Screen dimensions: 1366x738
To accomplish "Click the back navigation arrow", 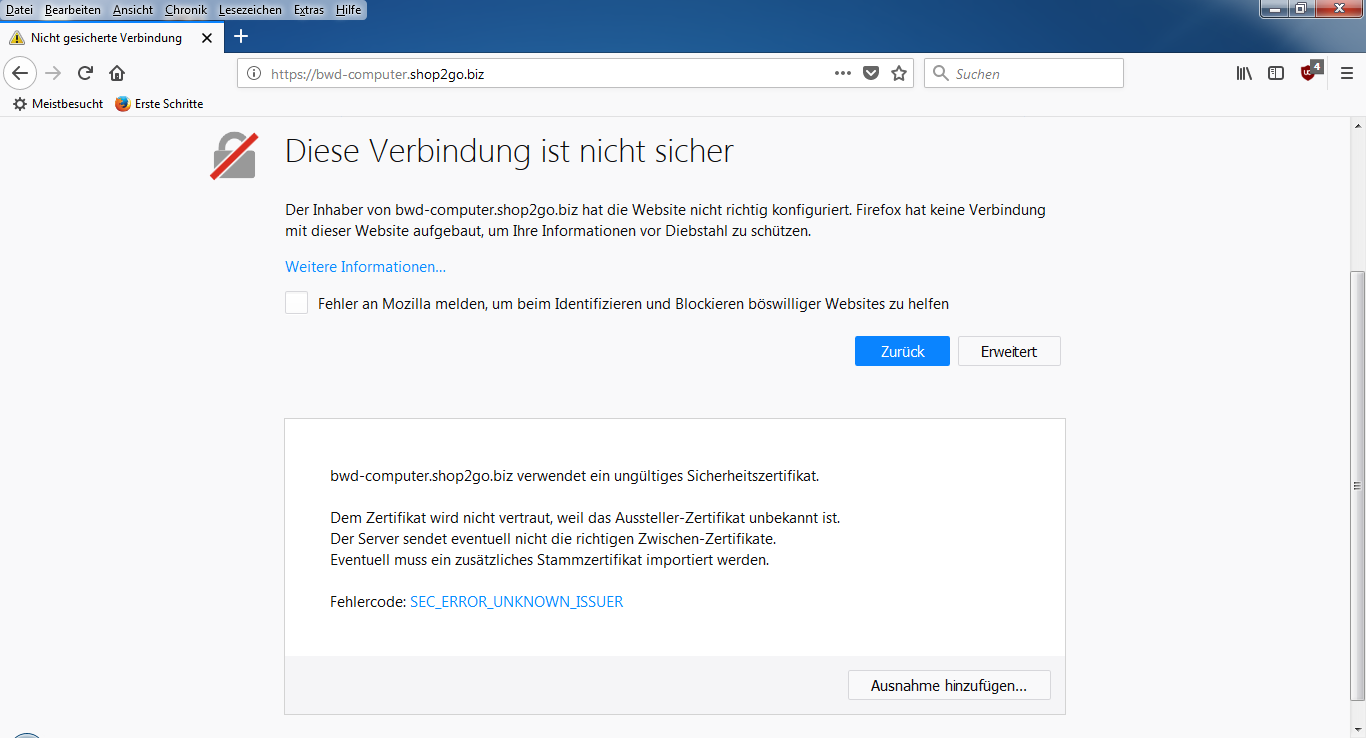I will coord(21,73).
